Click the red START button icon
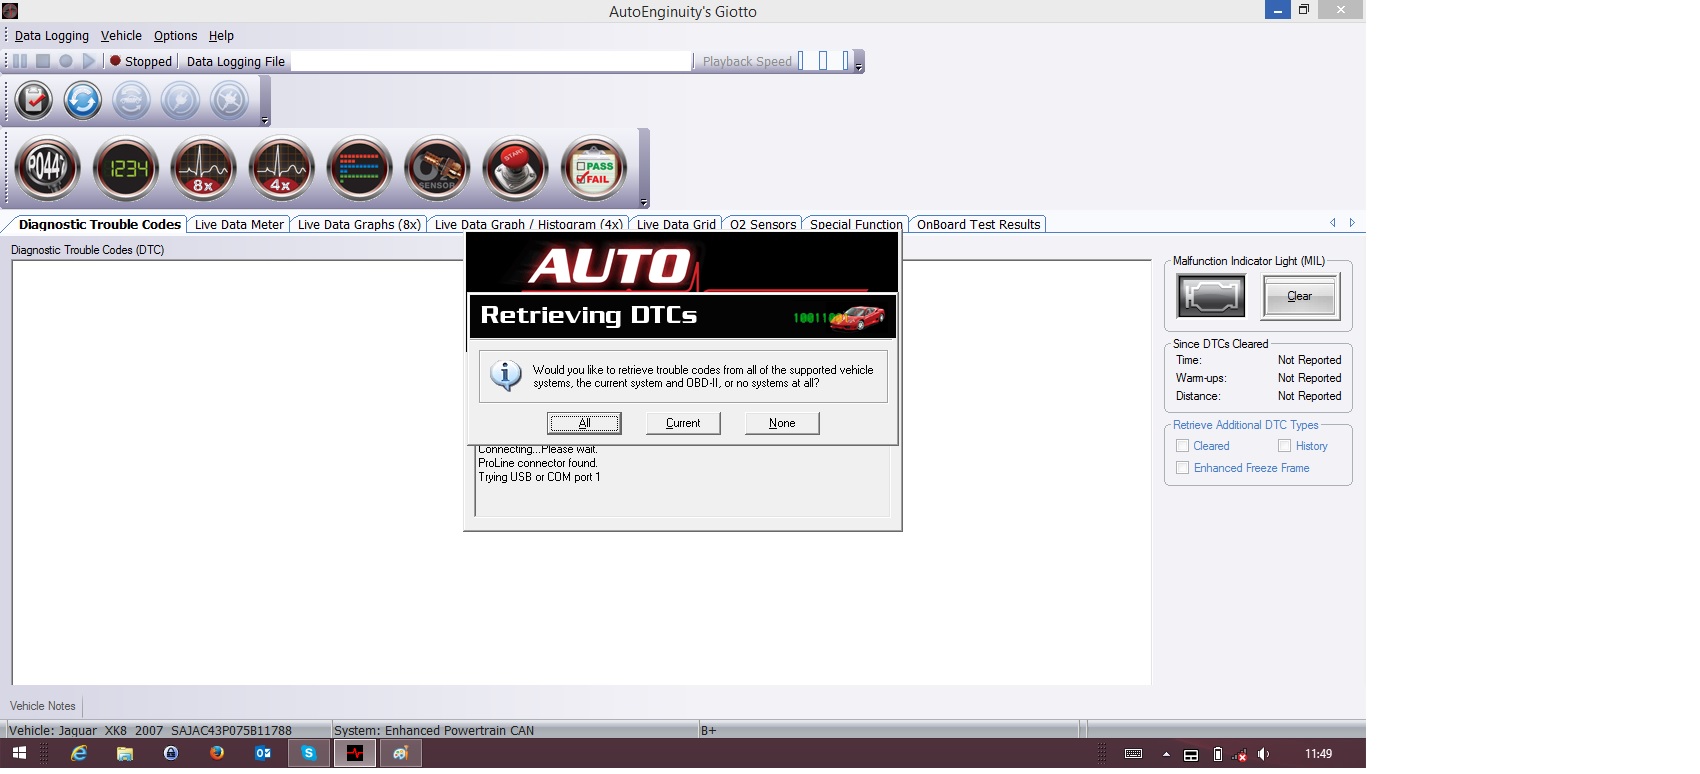The image size is (1700, 774). (515, 168)
